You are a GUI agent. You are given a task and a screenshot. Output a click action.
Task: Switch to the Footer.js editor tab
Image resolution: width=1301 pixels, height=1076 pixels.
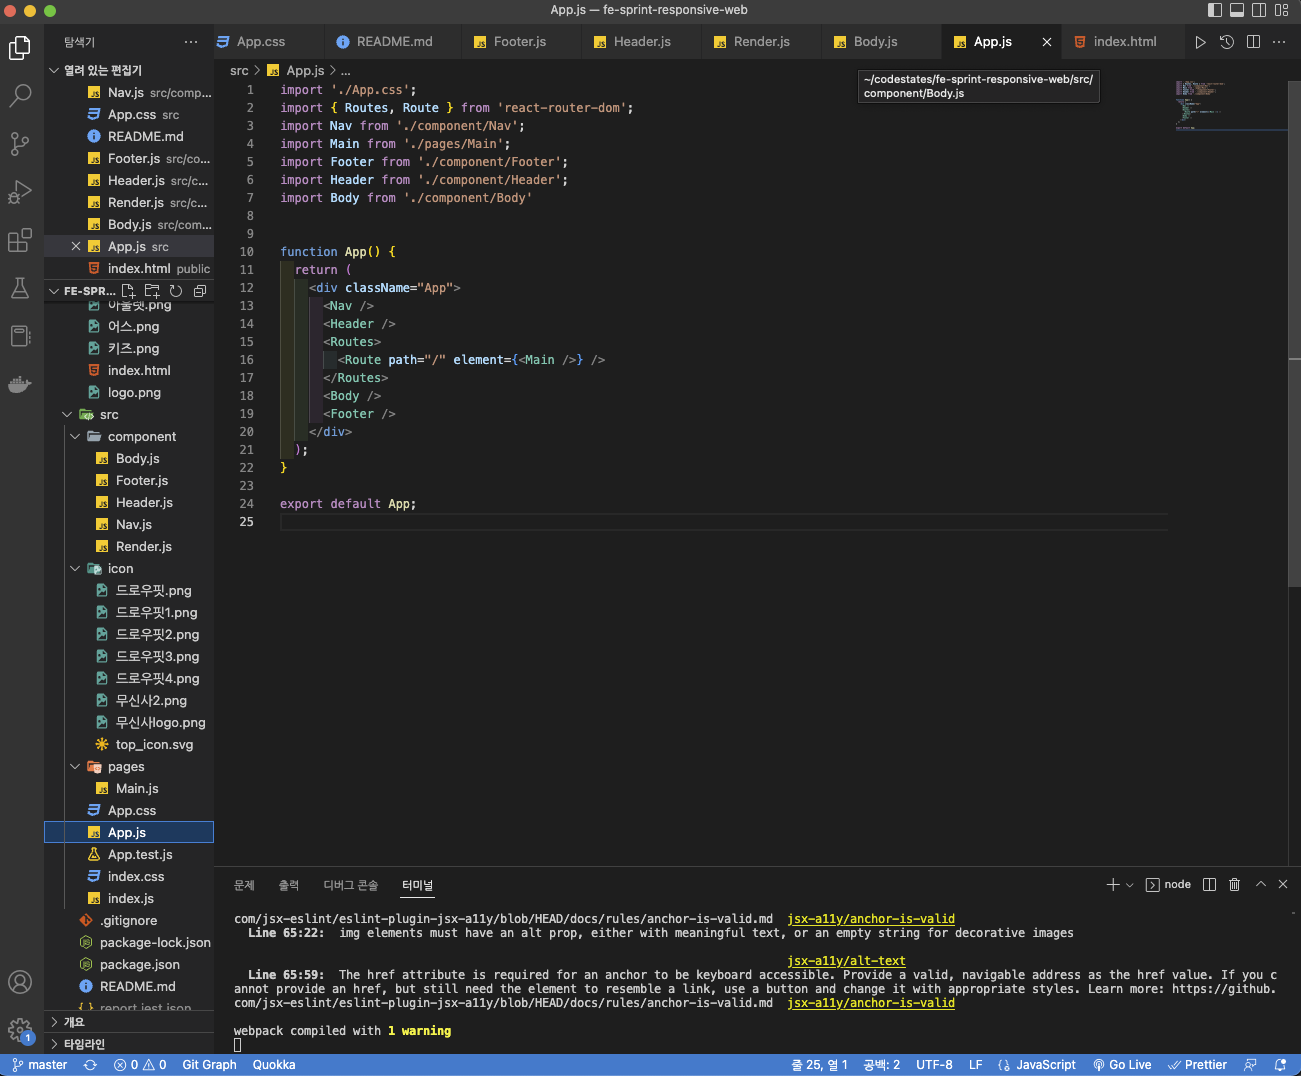coord(520,42)
